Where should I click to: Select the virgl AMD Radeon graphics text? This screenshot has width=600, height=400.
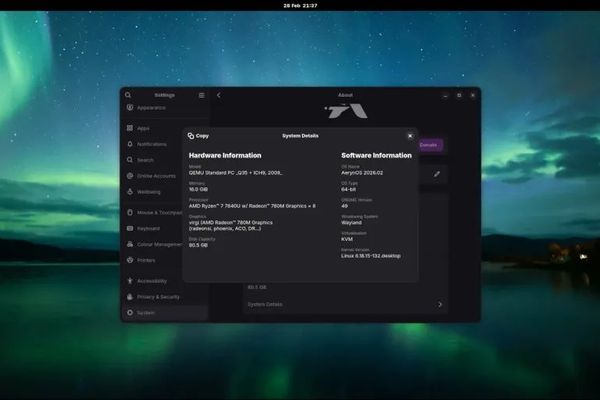231,225
